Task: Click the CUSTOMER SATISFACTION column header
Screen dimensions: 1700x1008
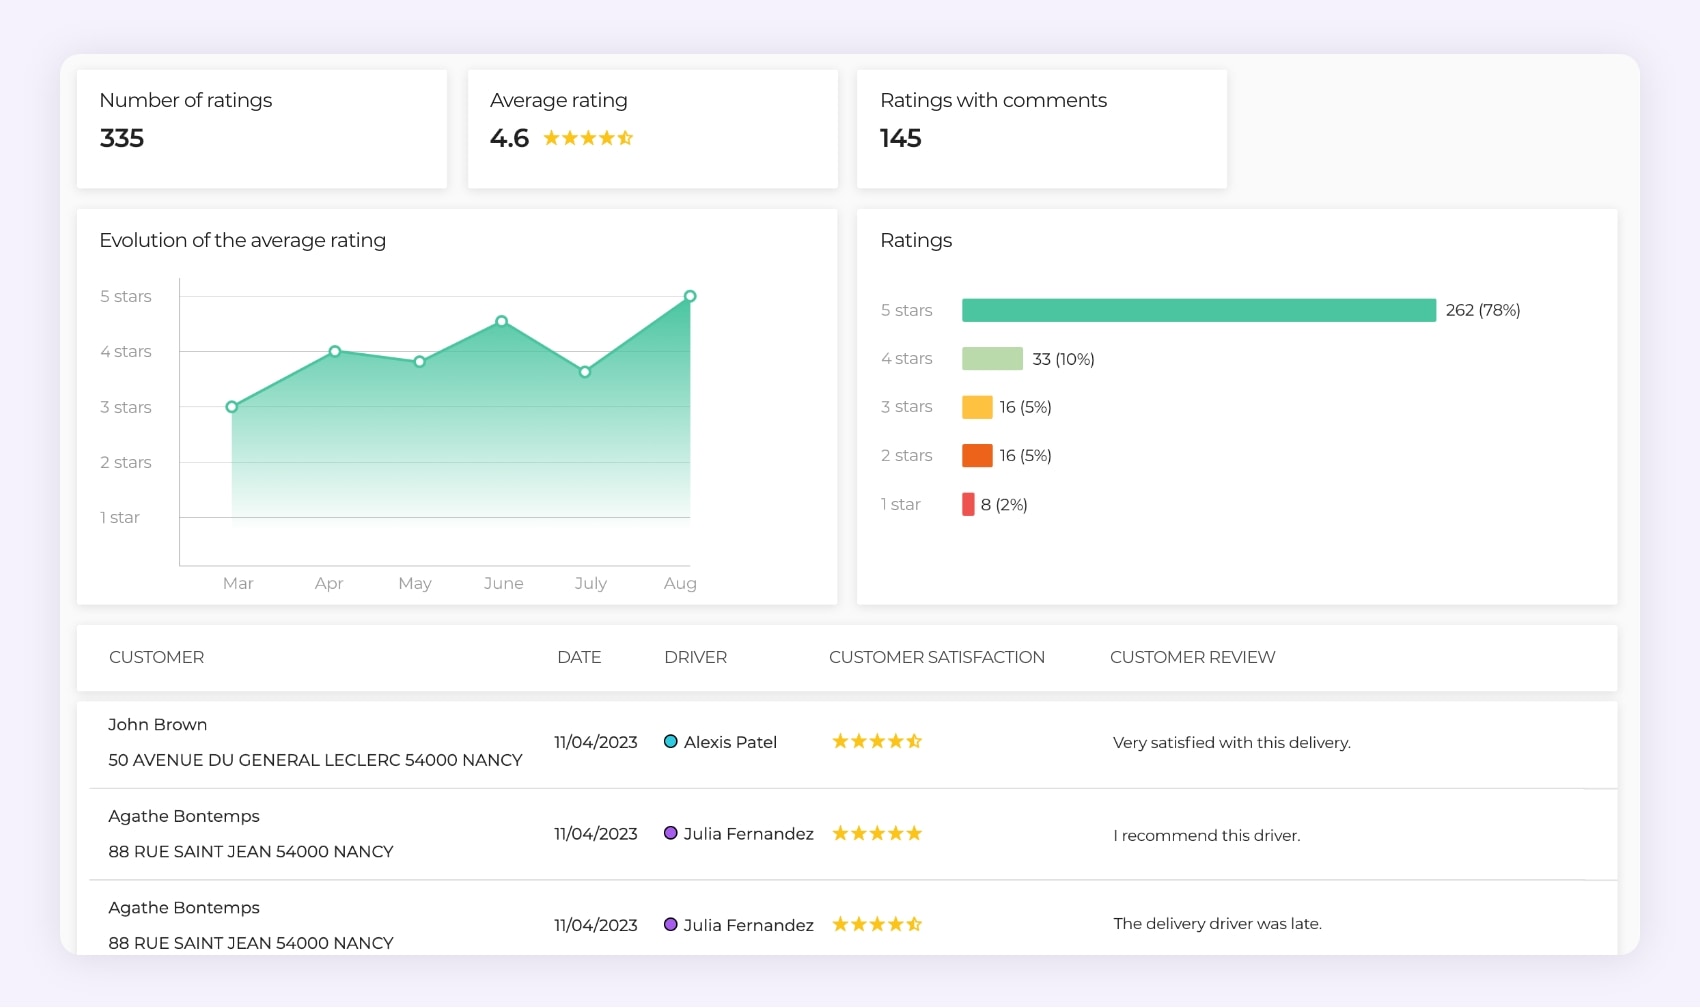Action: point(936,657)
